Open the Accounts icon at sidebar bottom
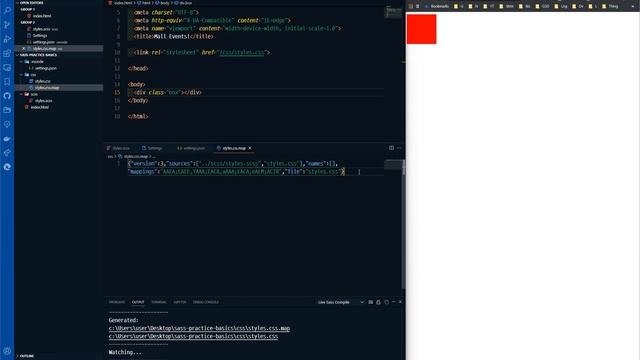Viewport: 640px width, 360px height. point(7,351)
